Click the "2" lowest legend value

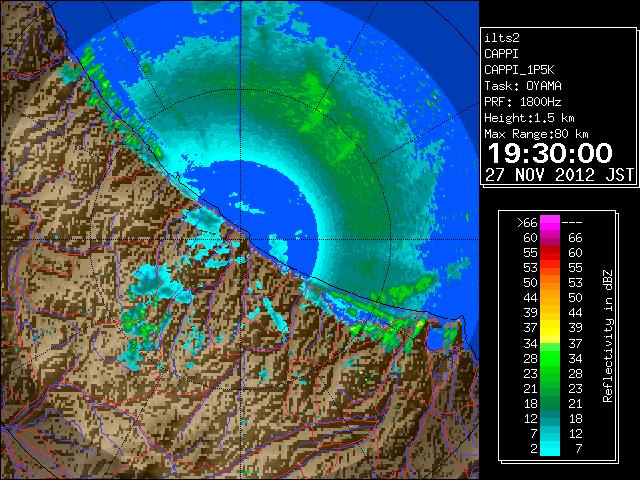point(534,449)
